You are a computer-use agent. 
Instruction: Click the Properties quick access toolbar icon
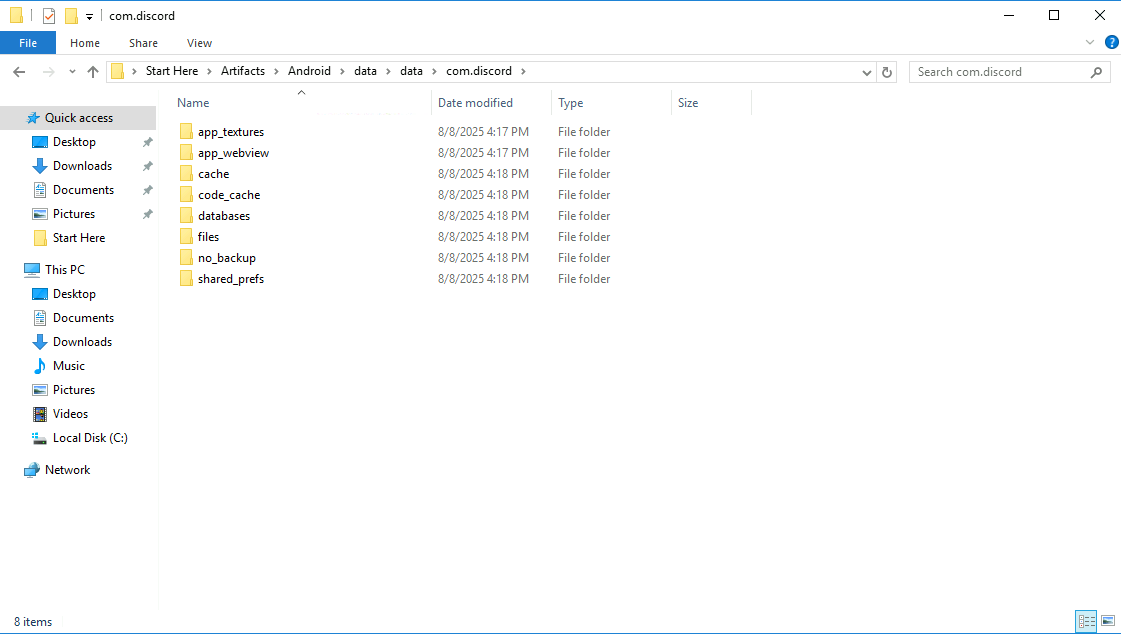[x=49, y=16]
